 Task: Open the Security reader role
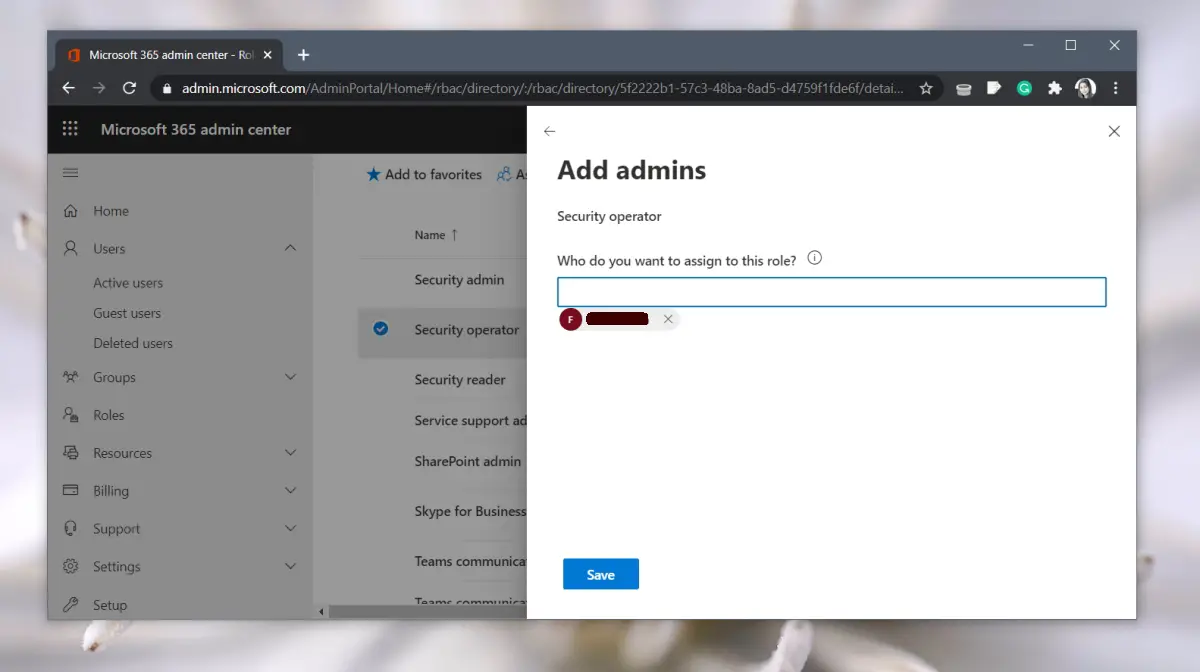tap(460, 380)
